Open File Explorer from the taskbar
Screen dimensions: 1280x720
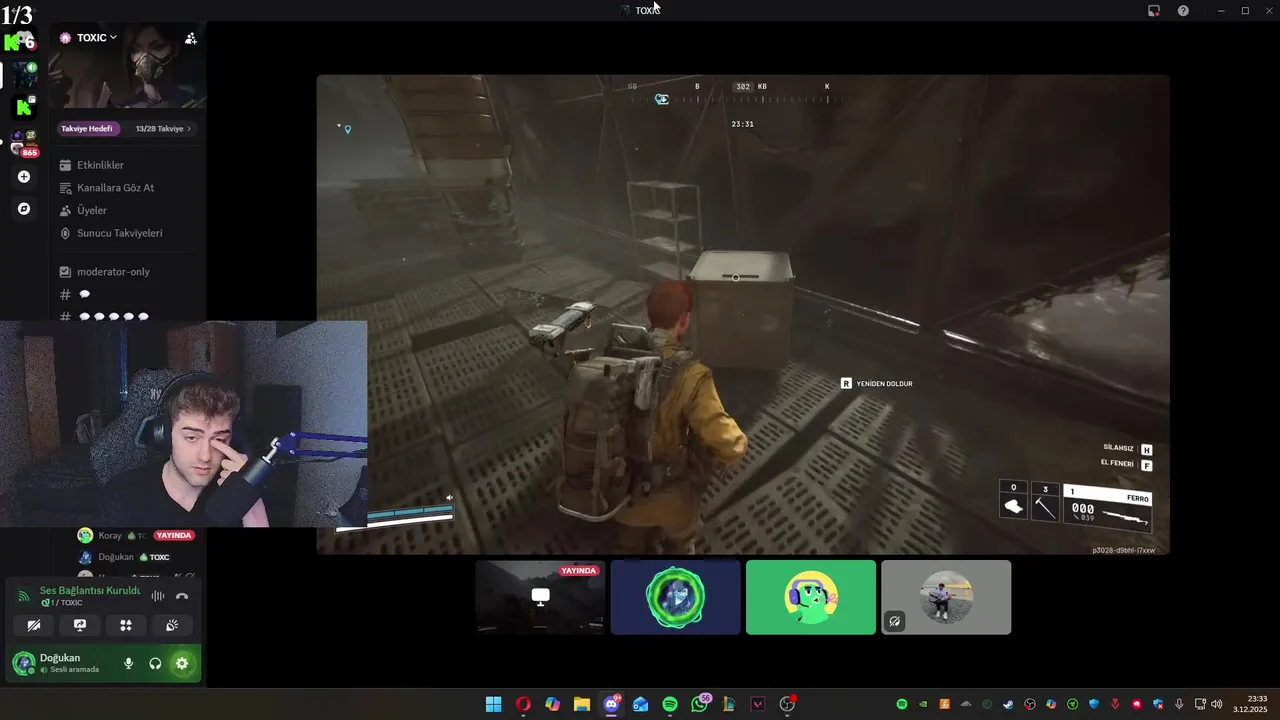(x=581, y=704)
